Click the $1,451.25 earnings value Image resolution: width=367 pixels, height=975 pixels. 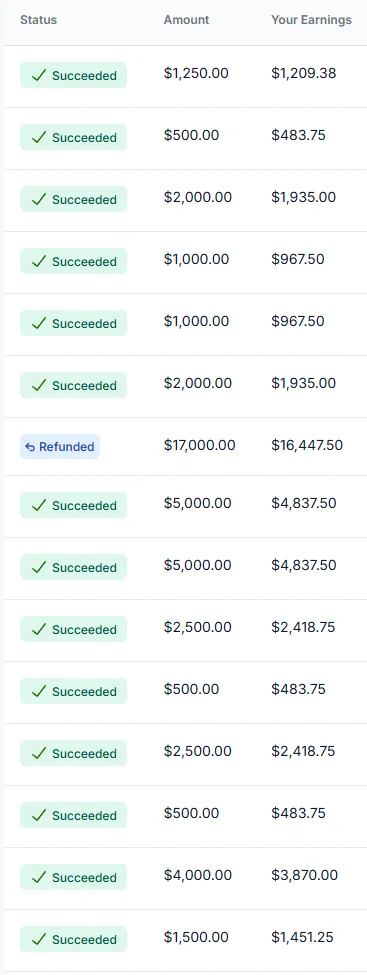(x=302, y=937)
